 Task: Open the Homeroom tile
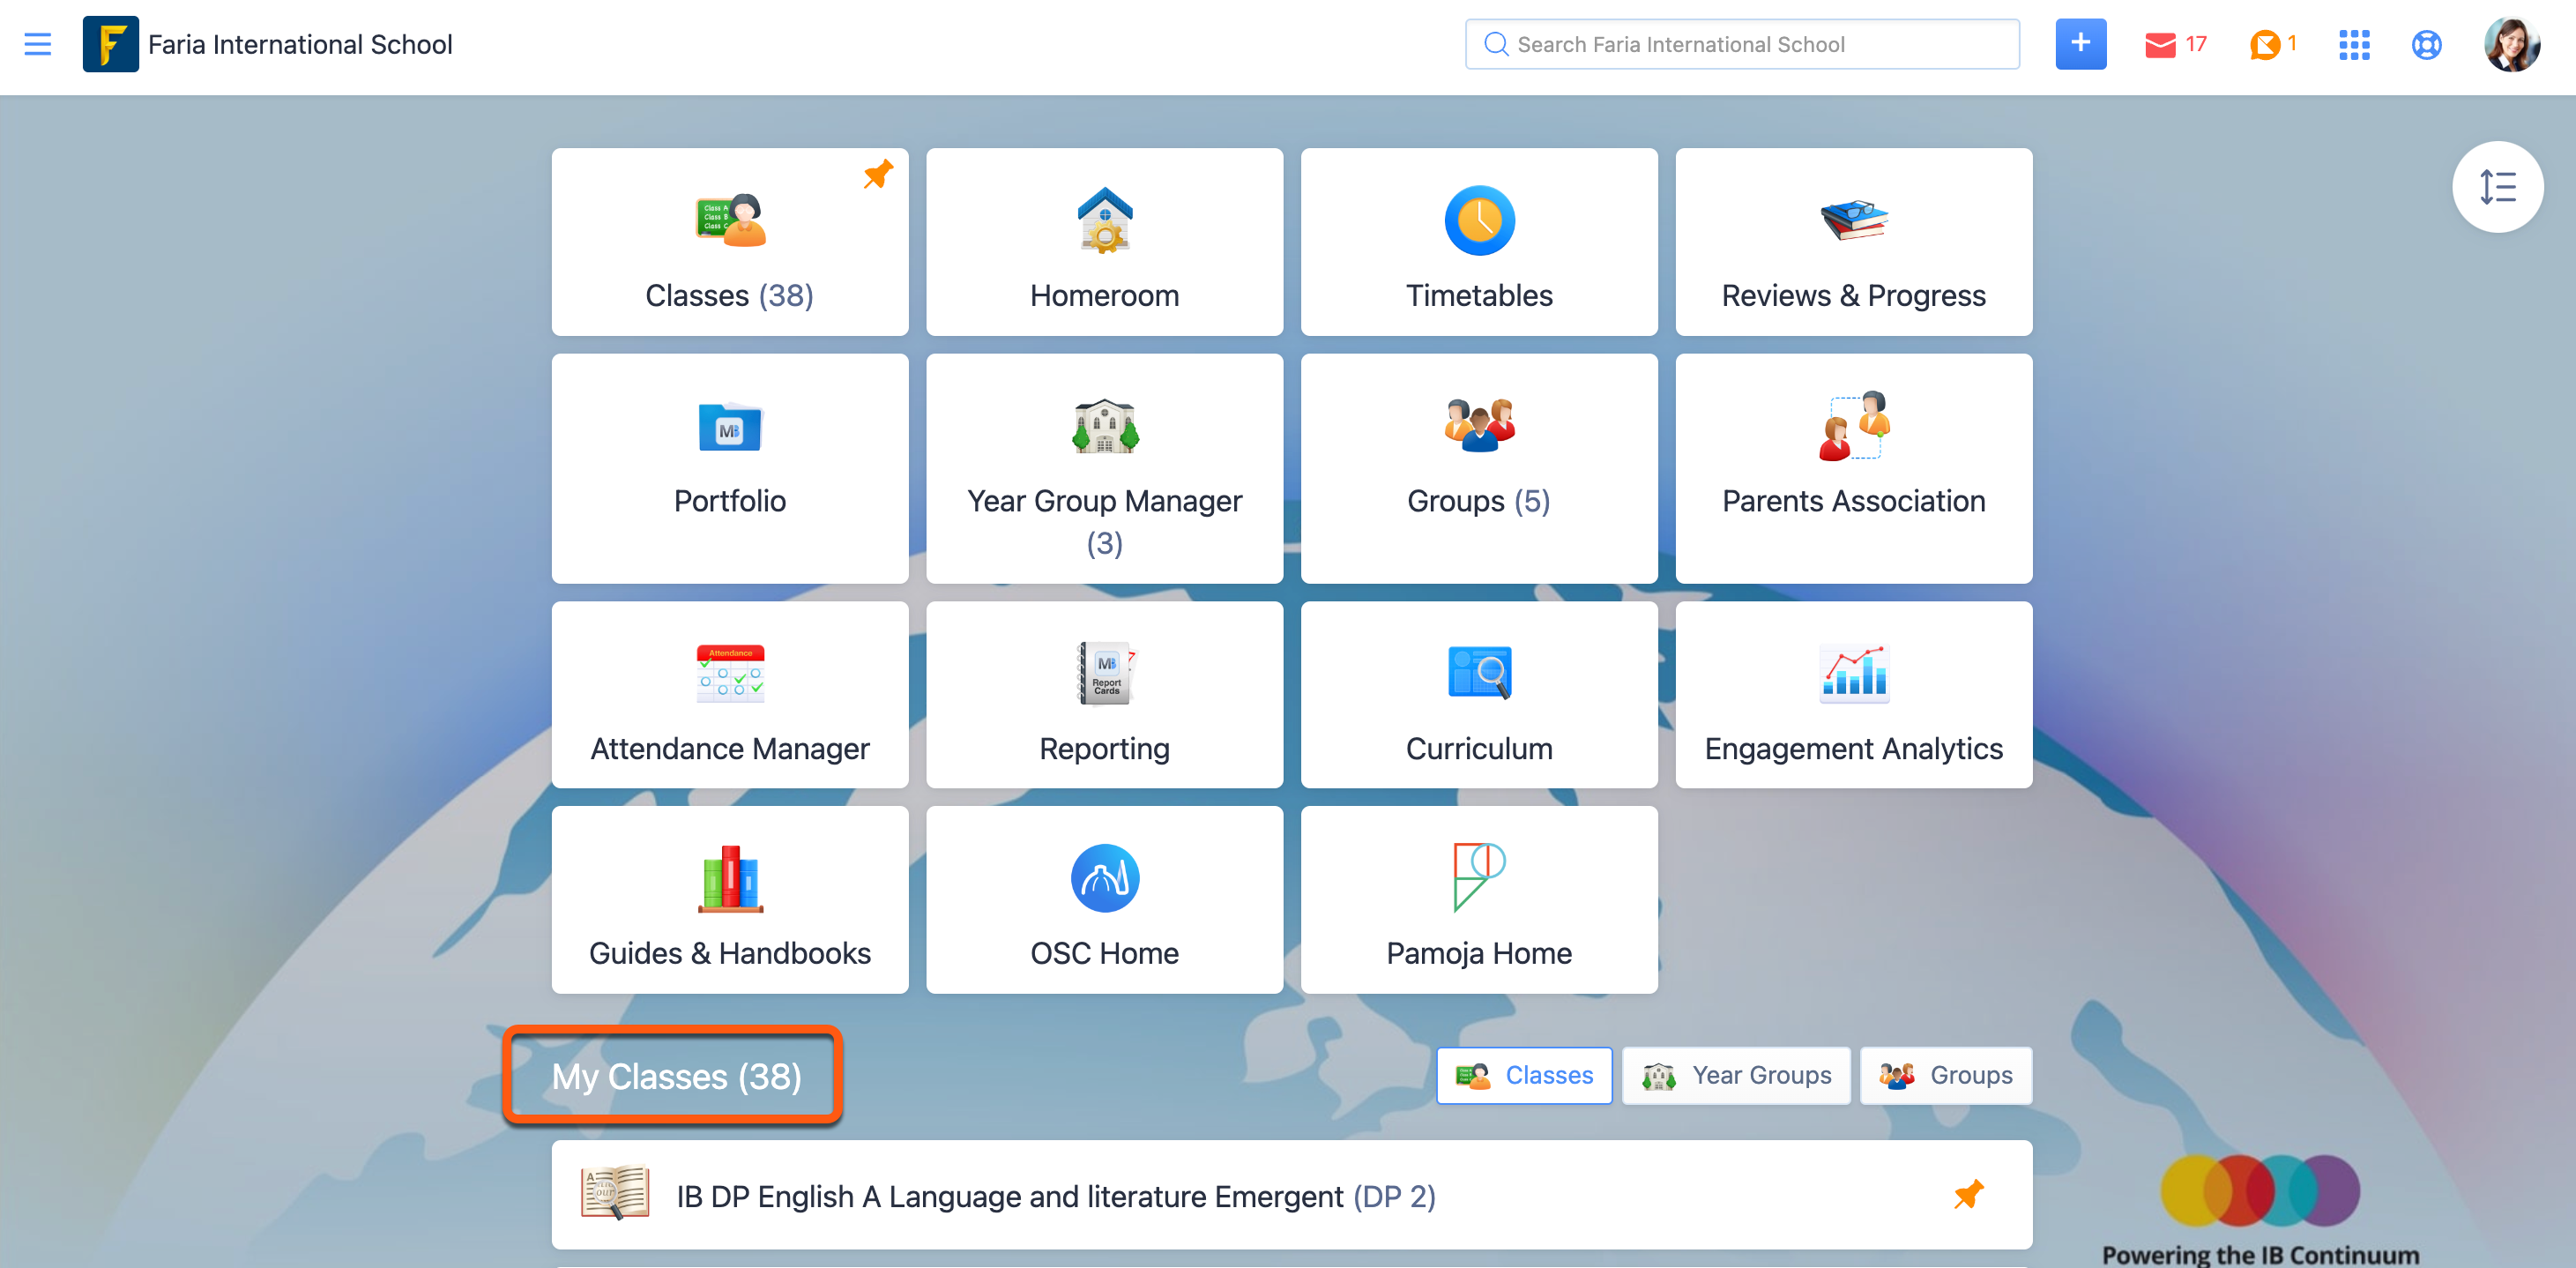pos(1104,242)
